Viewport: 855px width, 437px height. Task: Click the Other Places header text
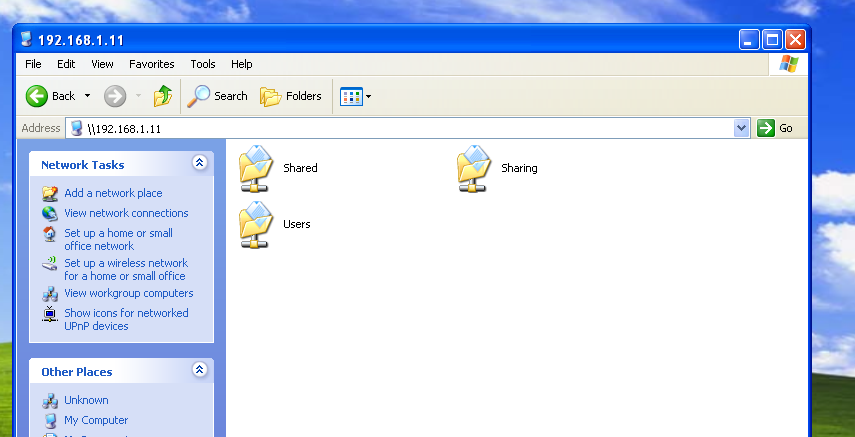point(77,372)
